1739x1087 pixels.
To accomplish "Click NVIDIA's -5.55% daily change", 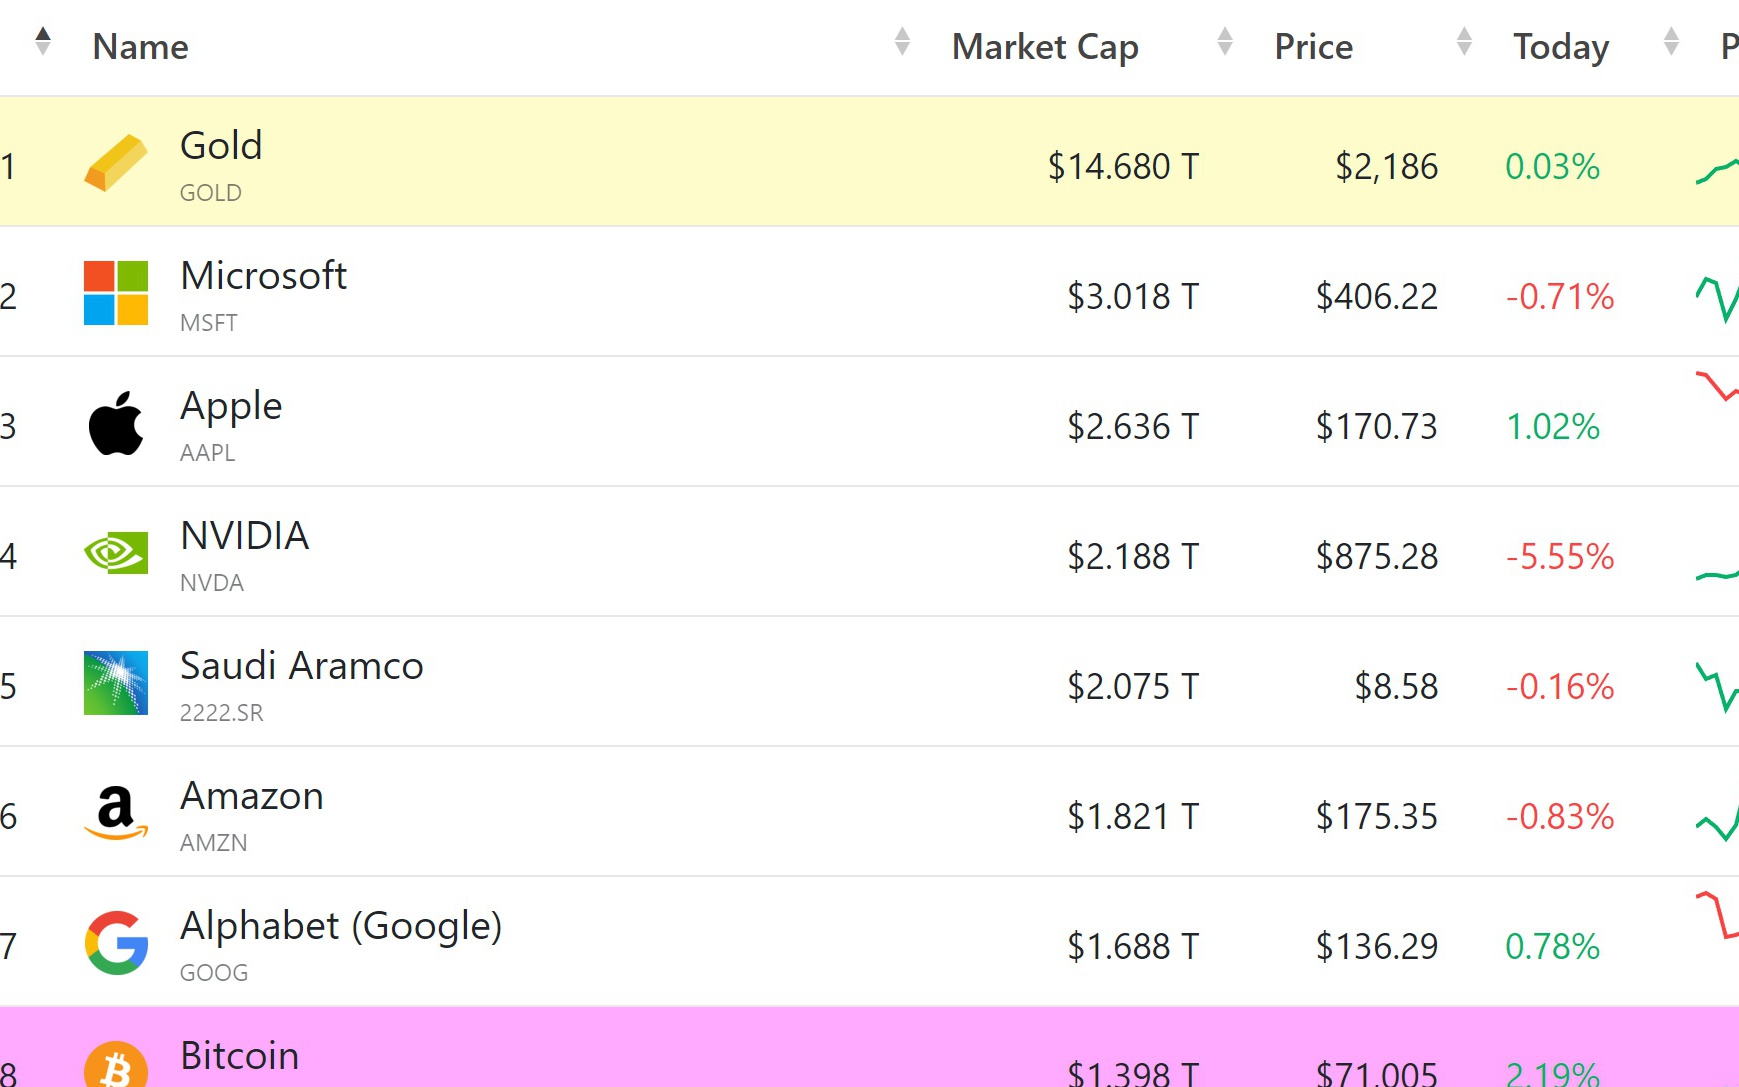I will [x=1560, y=557].
